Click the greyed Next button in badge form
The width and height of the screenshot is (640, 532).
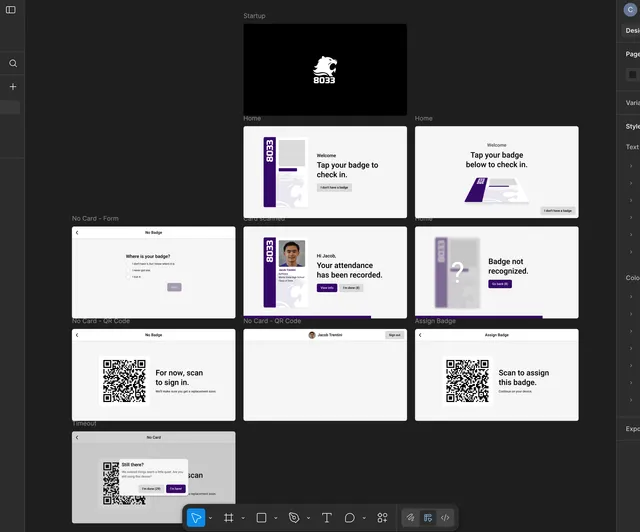[x=174, y=287]
